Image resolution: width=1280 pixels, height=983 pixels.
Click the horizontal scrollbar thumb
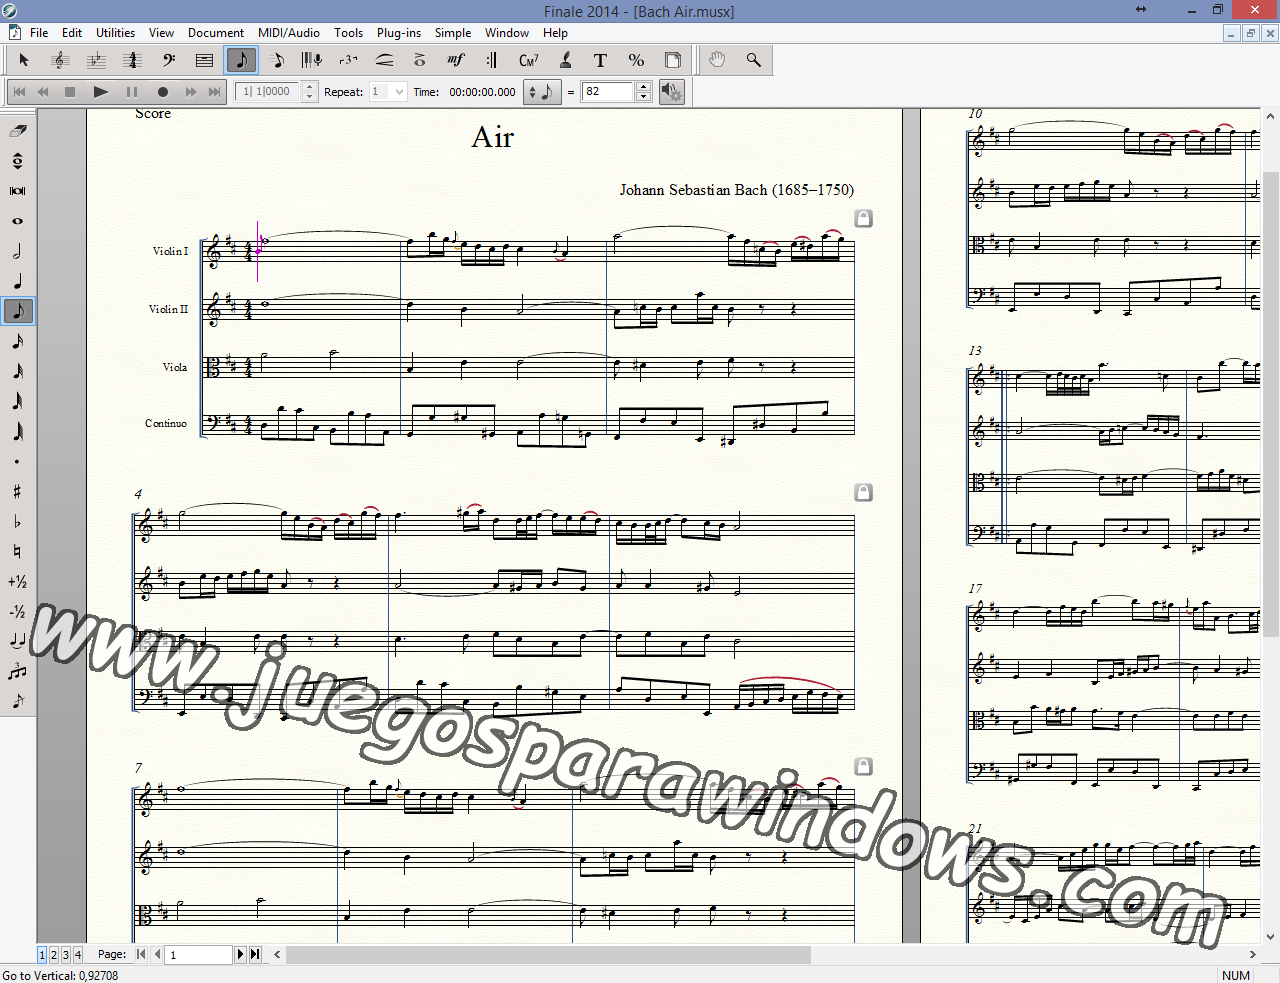coord(548,955)
